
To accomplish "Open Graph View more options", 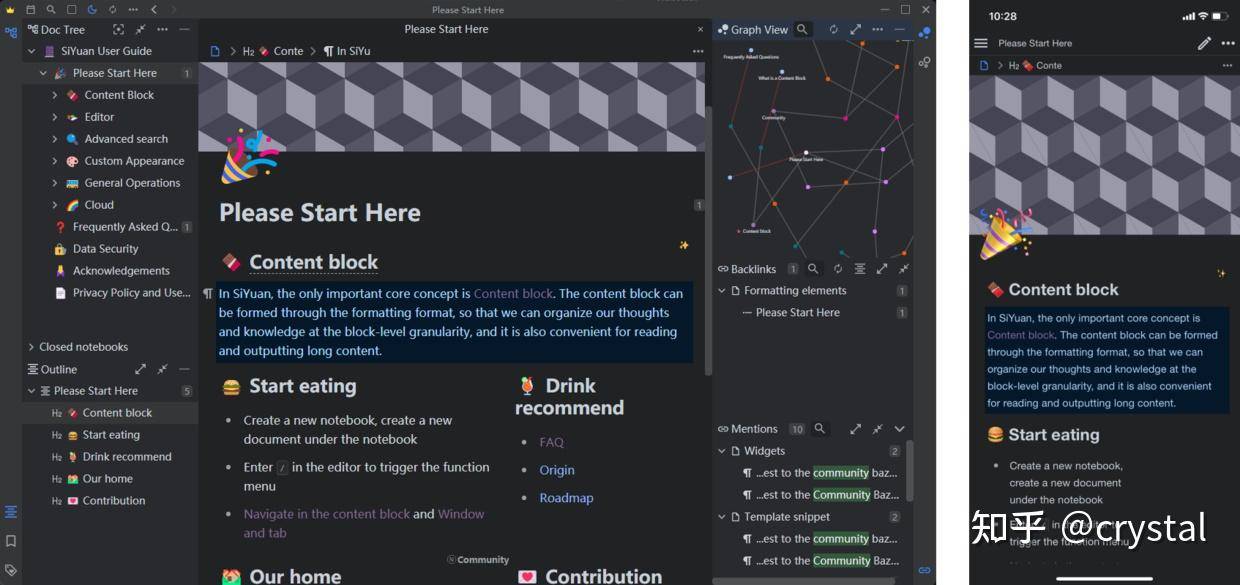I will pyautogui.click(x=878, y=30).
